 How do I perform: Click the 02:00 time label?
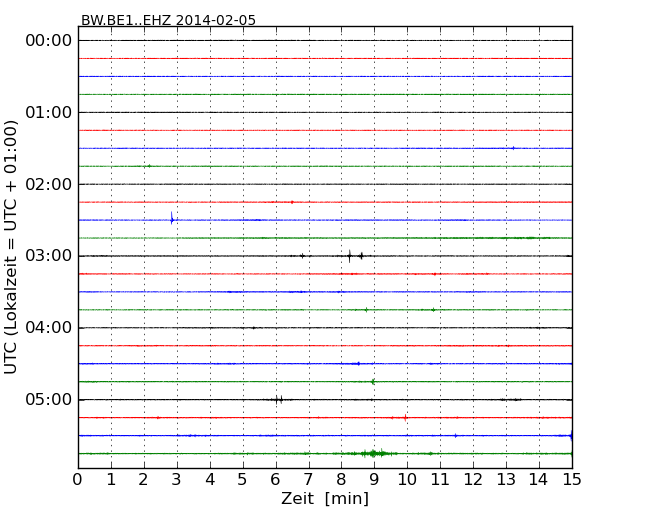[49, 184]
